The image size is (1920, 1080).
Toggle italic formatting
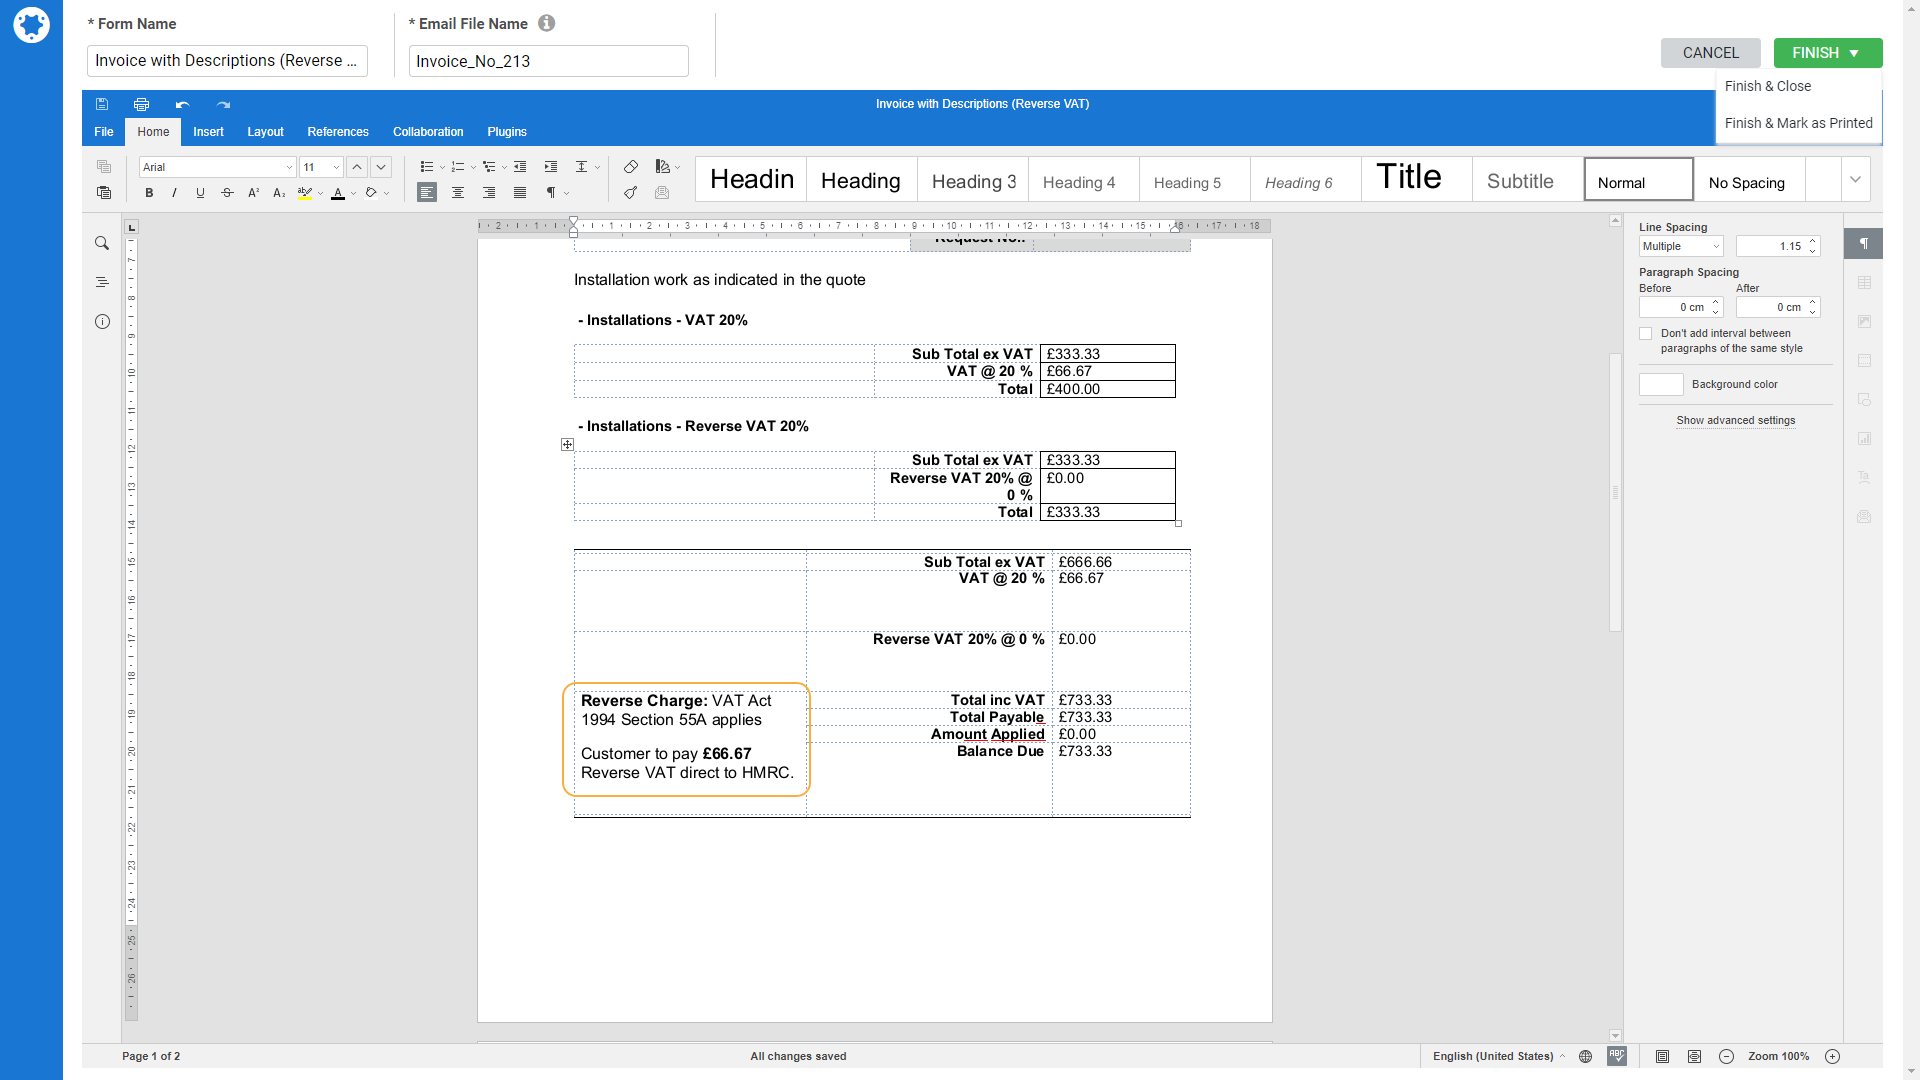coord(175,193)
